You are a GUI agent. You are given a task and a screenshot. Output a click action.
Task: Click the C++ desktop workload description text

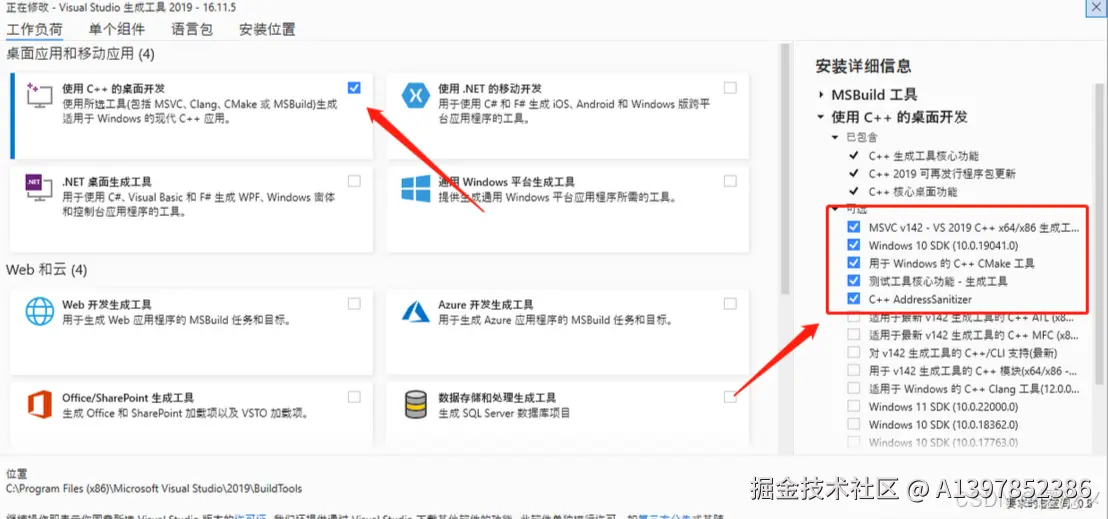tap(200, 112)
